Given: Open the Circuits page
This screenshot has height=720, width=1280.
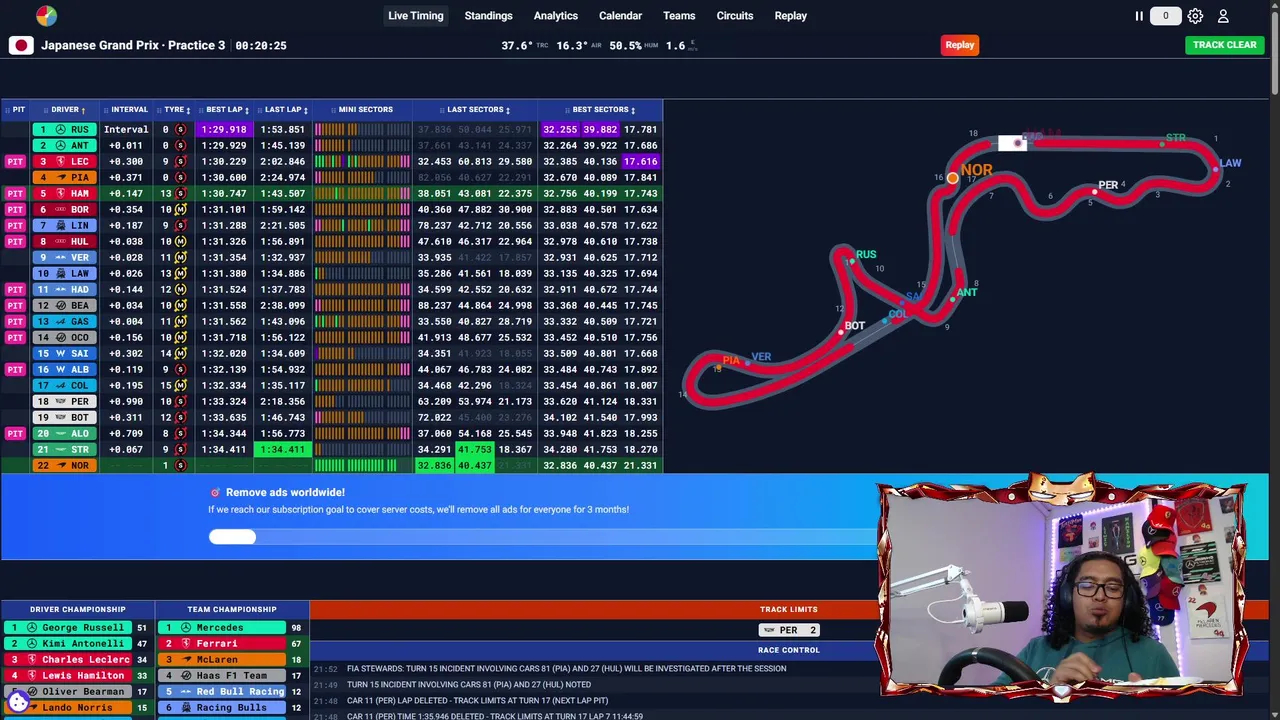Looking at the screenshot, I should click(735, 16).
